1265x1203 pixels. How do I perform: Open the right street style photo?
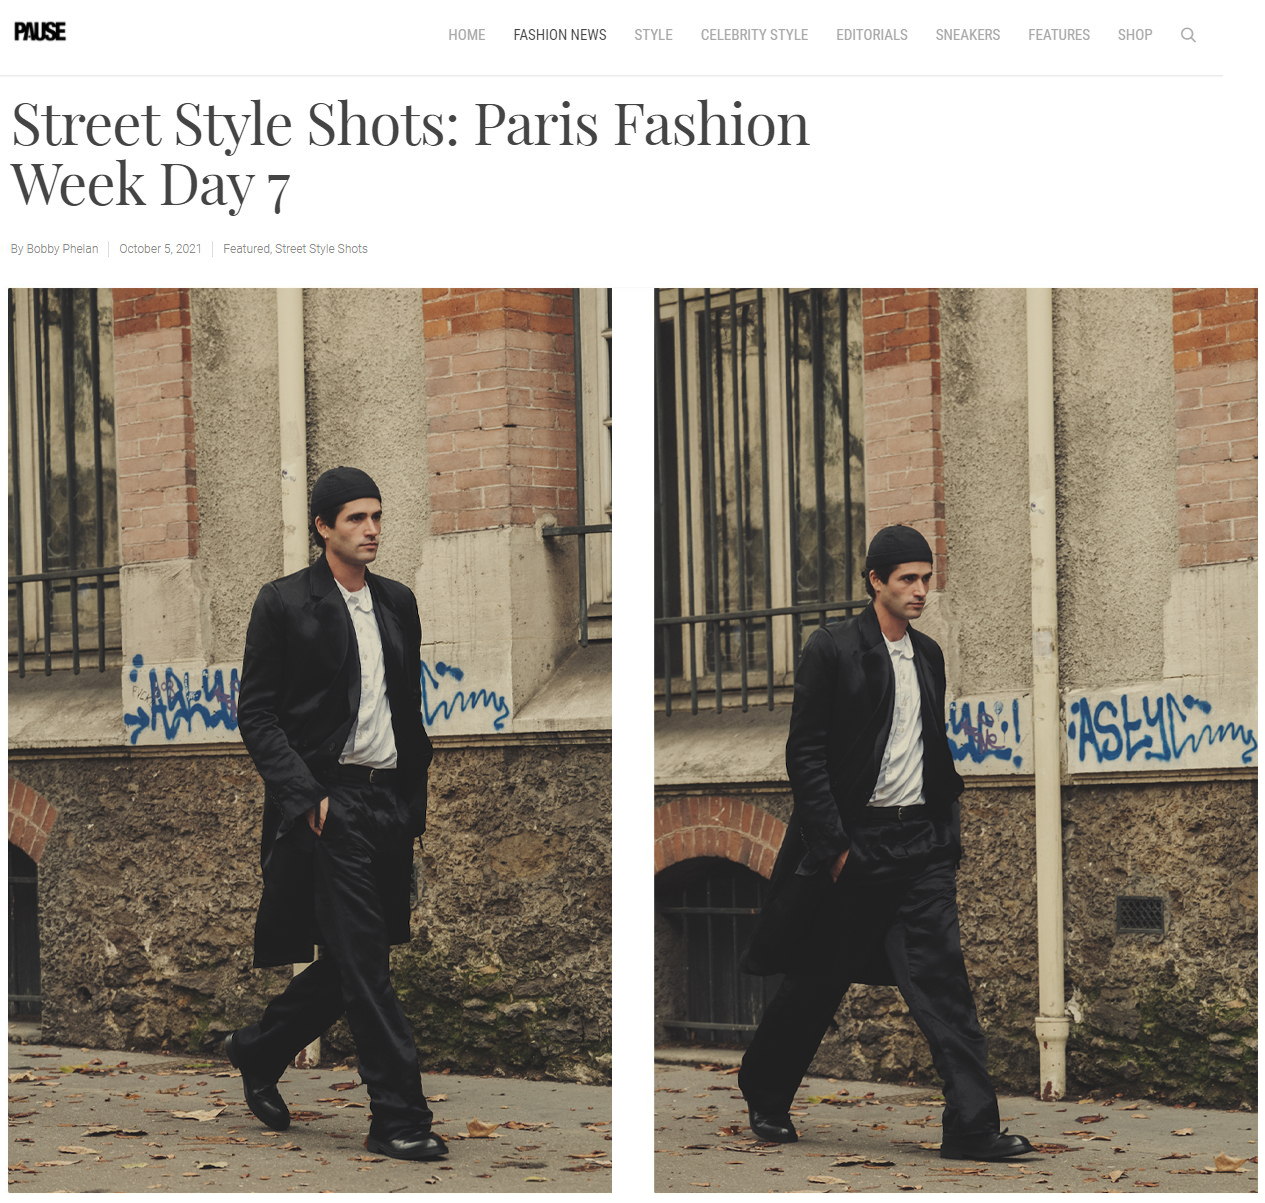coord(956,740)
